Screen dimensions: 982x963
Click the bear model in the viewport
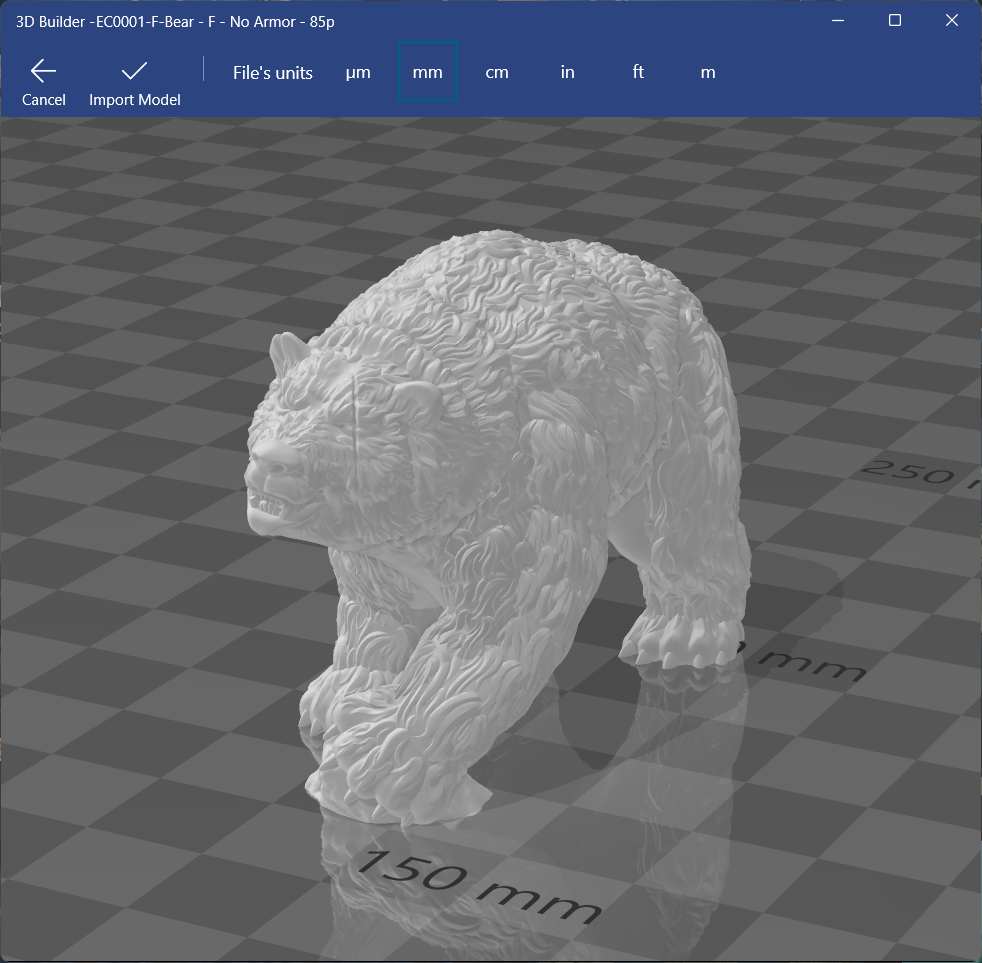(x=495, y=526)
